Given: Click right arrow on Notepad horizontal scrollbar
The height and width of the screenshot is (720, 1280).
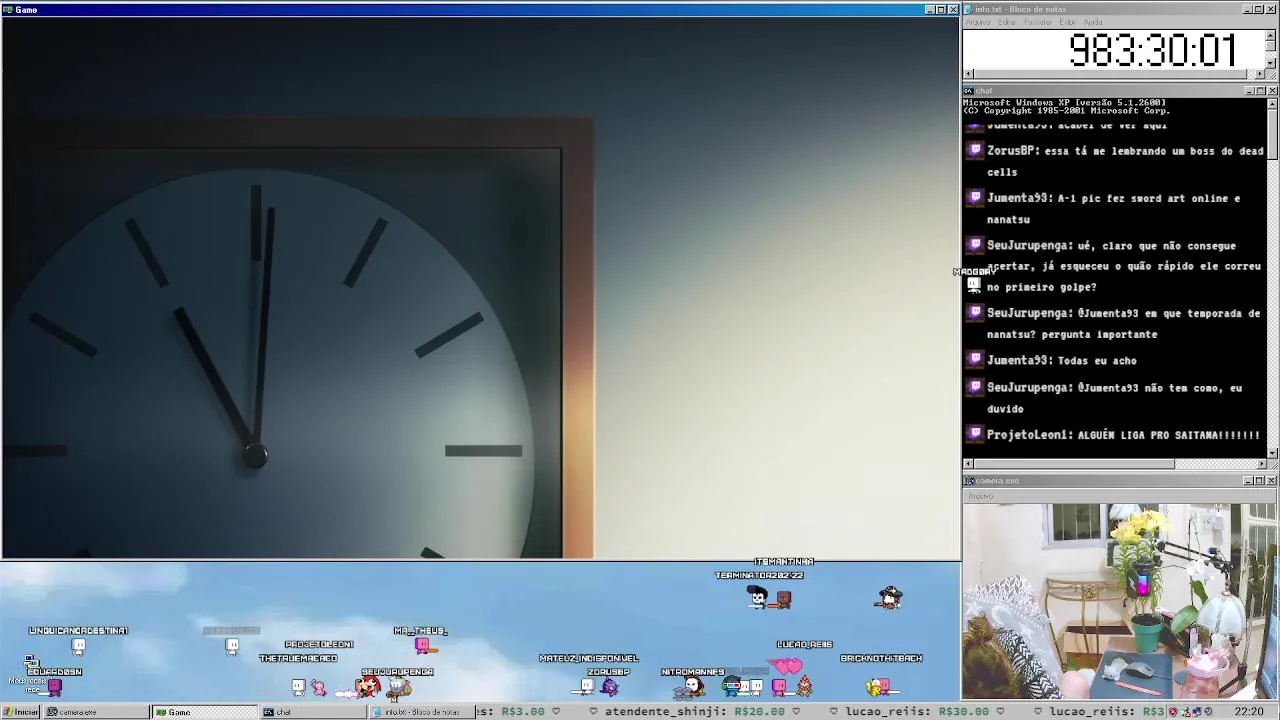Looking at the screenshot, I should pyautogui.click(x=1260, y=74).
